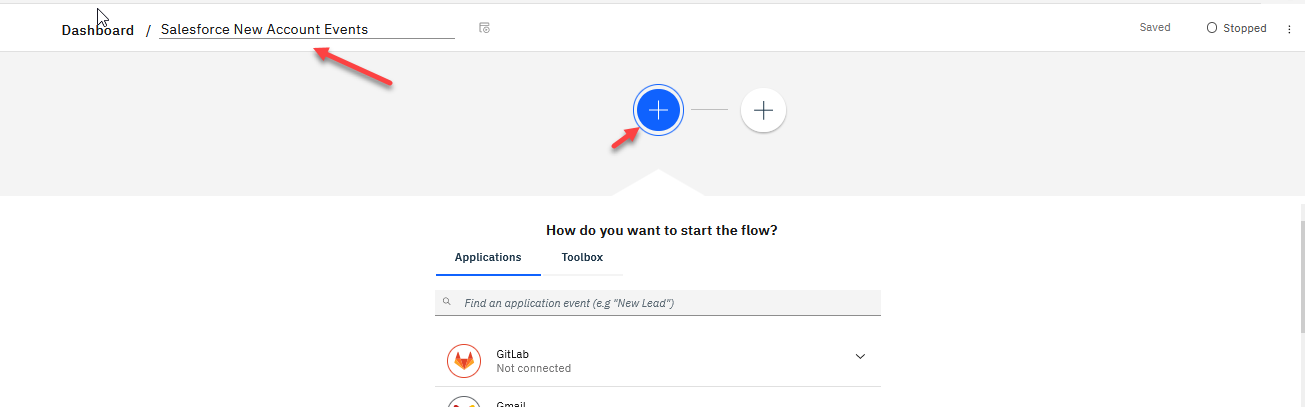Expand the GitLab application chevron
This screenshot has width=1305, height=407.
click(x=860, y=356)
